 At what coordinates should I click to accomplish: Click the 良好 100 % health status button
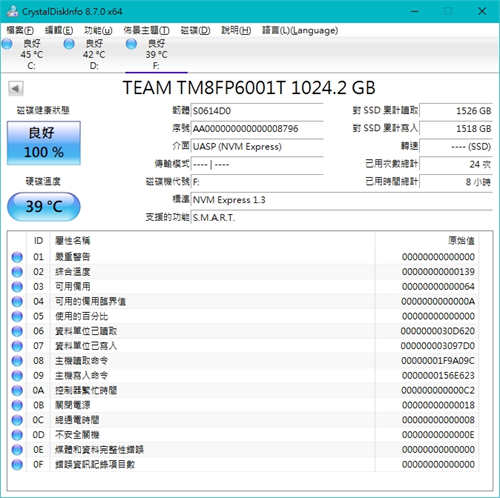44,143
